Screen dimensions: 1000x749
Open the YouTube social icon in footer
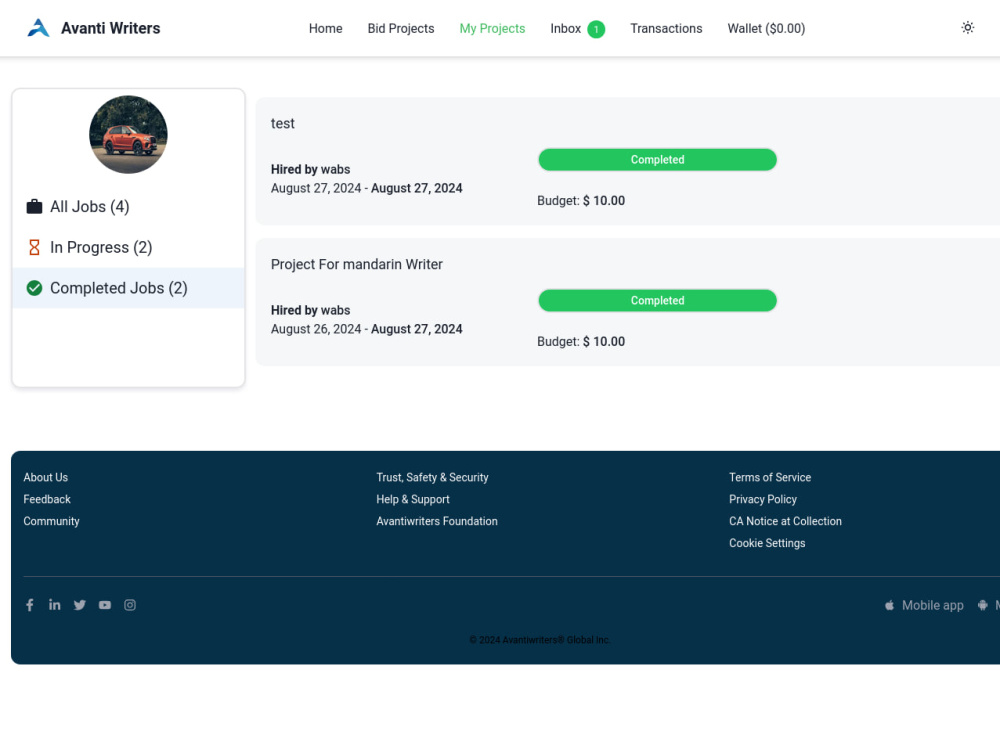[x=105, y=605]
